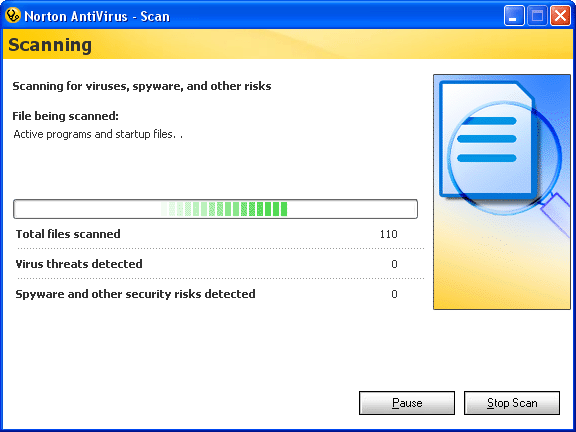Click the green scan progress bar
576x432 pixels.
[x=215, y=209]
